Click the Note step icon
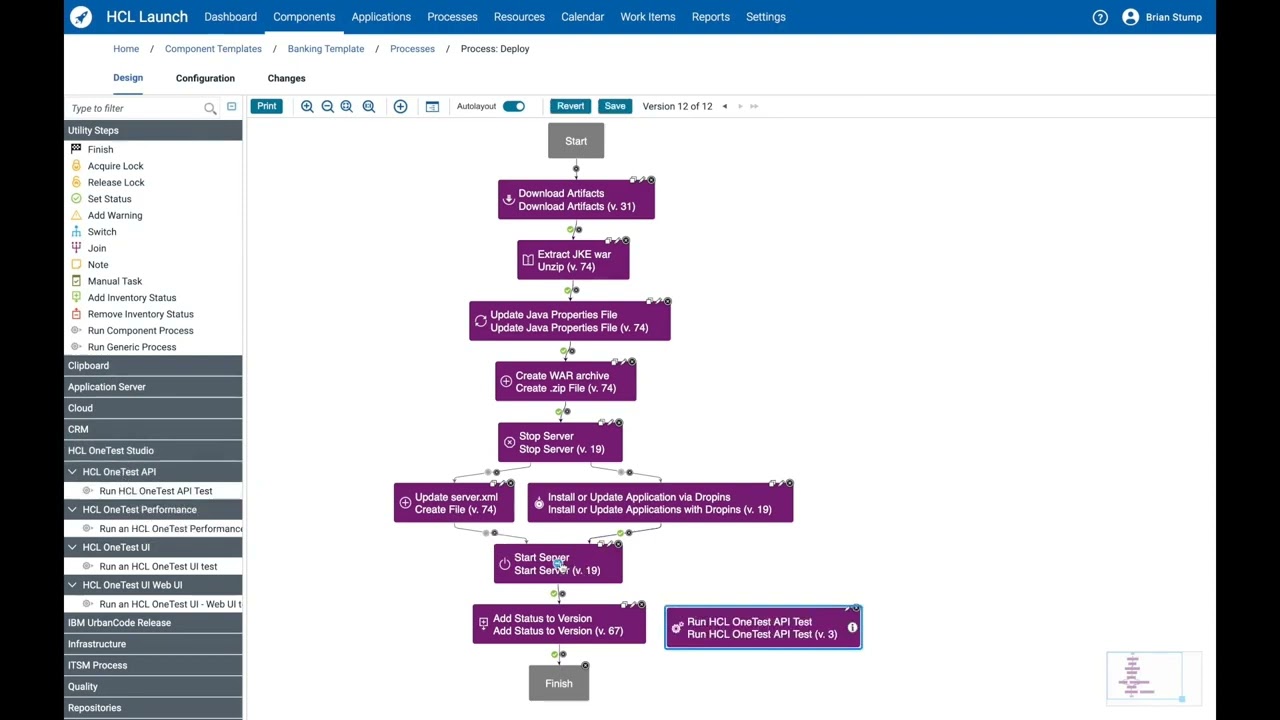1280x720 pixels. 76,264
